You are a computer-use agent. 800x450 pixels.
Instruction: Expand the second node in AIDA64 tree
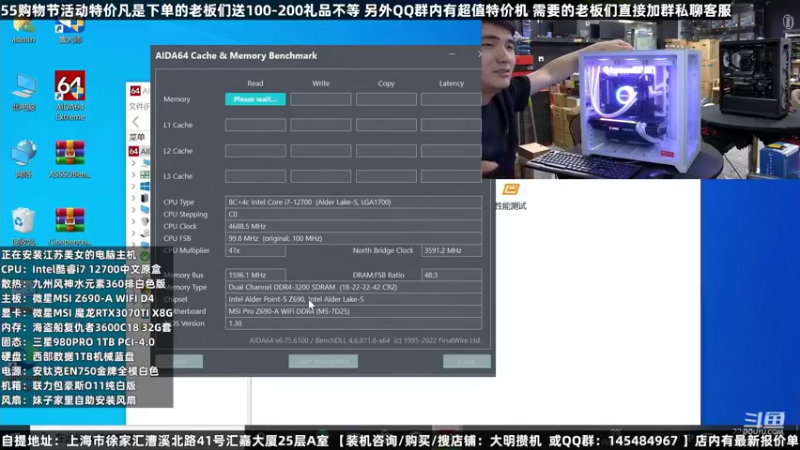click(x=134, y=175)
